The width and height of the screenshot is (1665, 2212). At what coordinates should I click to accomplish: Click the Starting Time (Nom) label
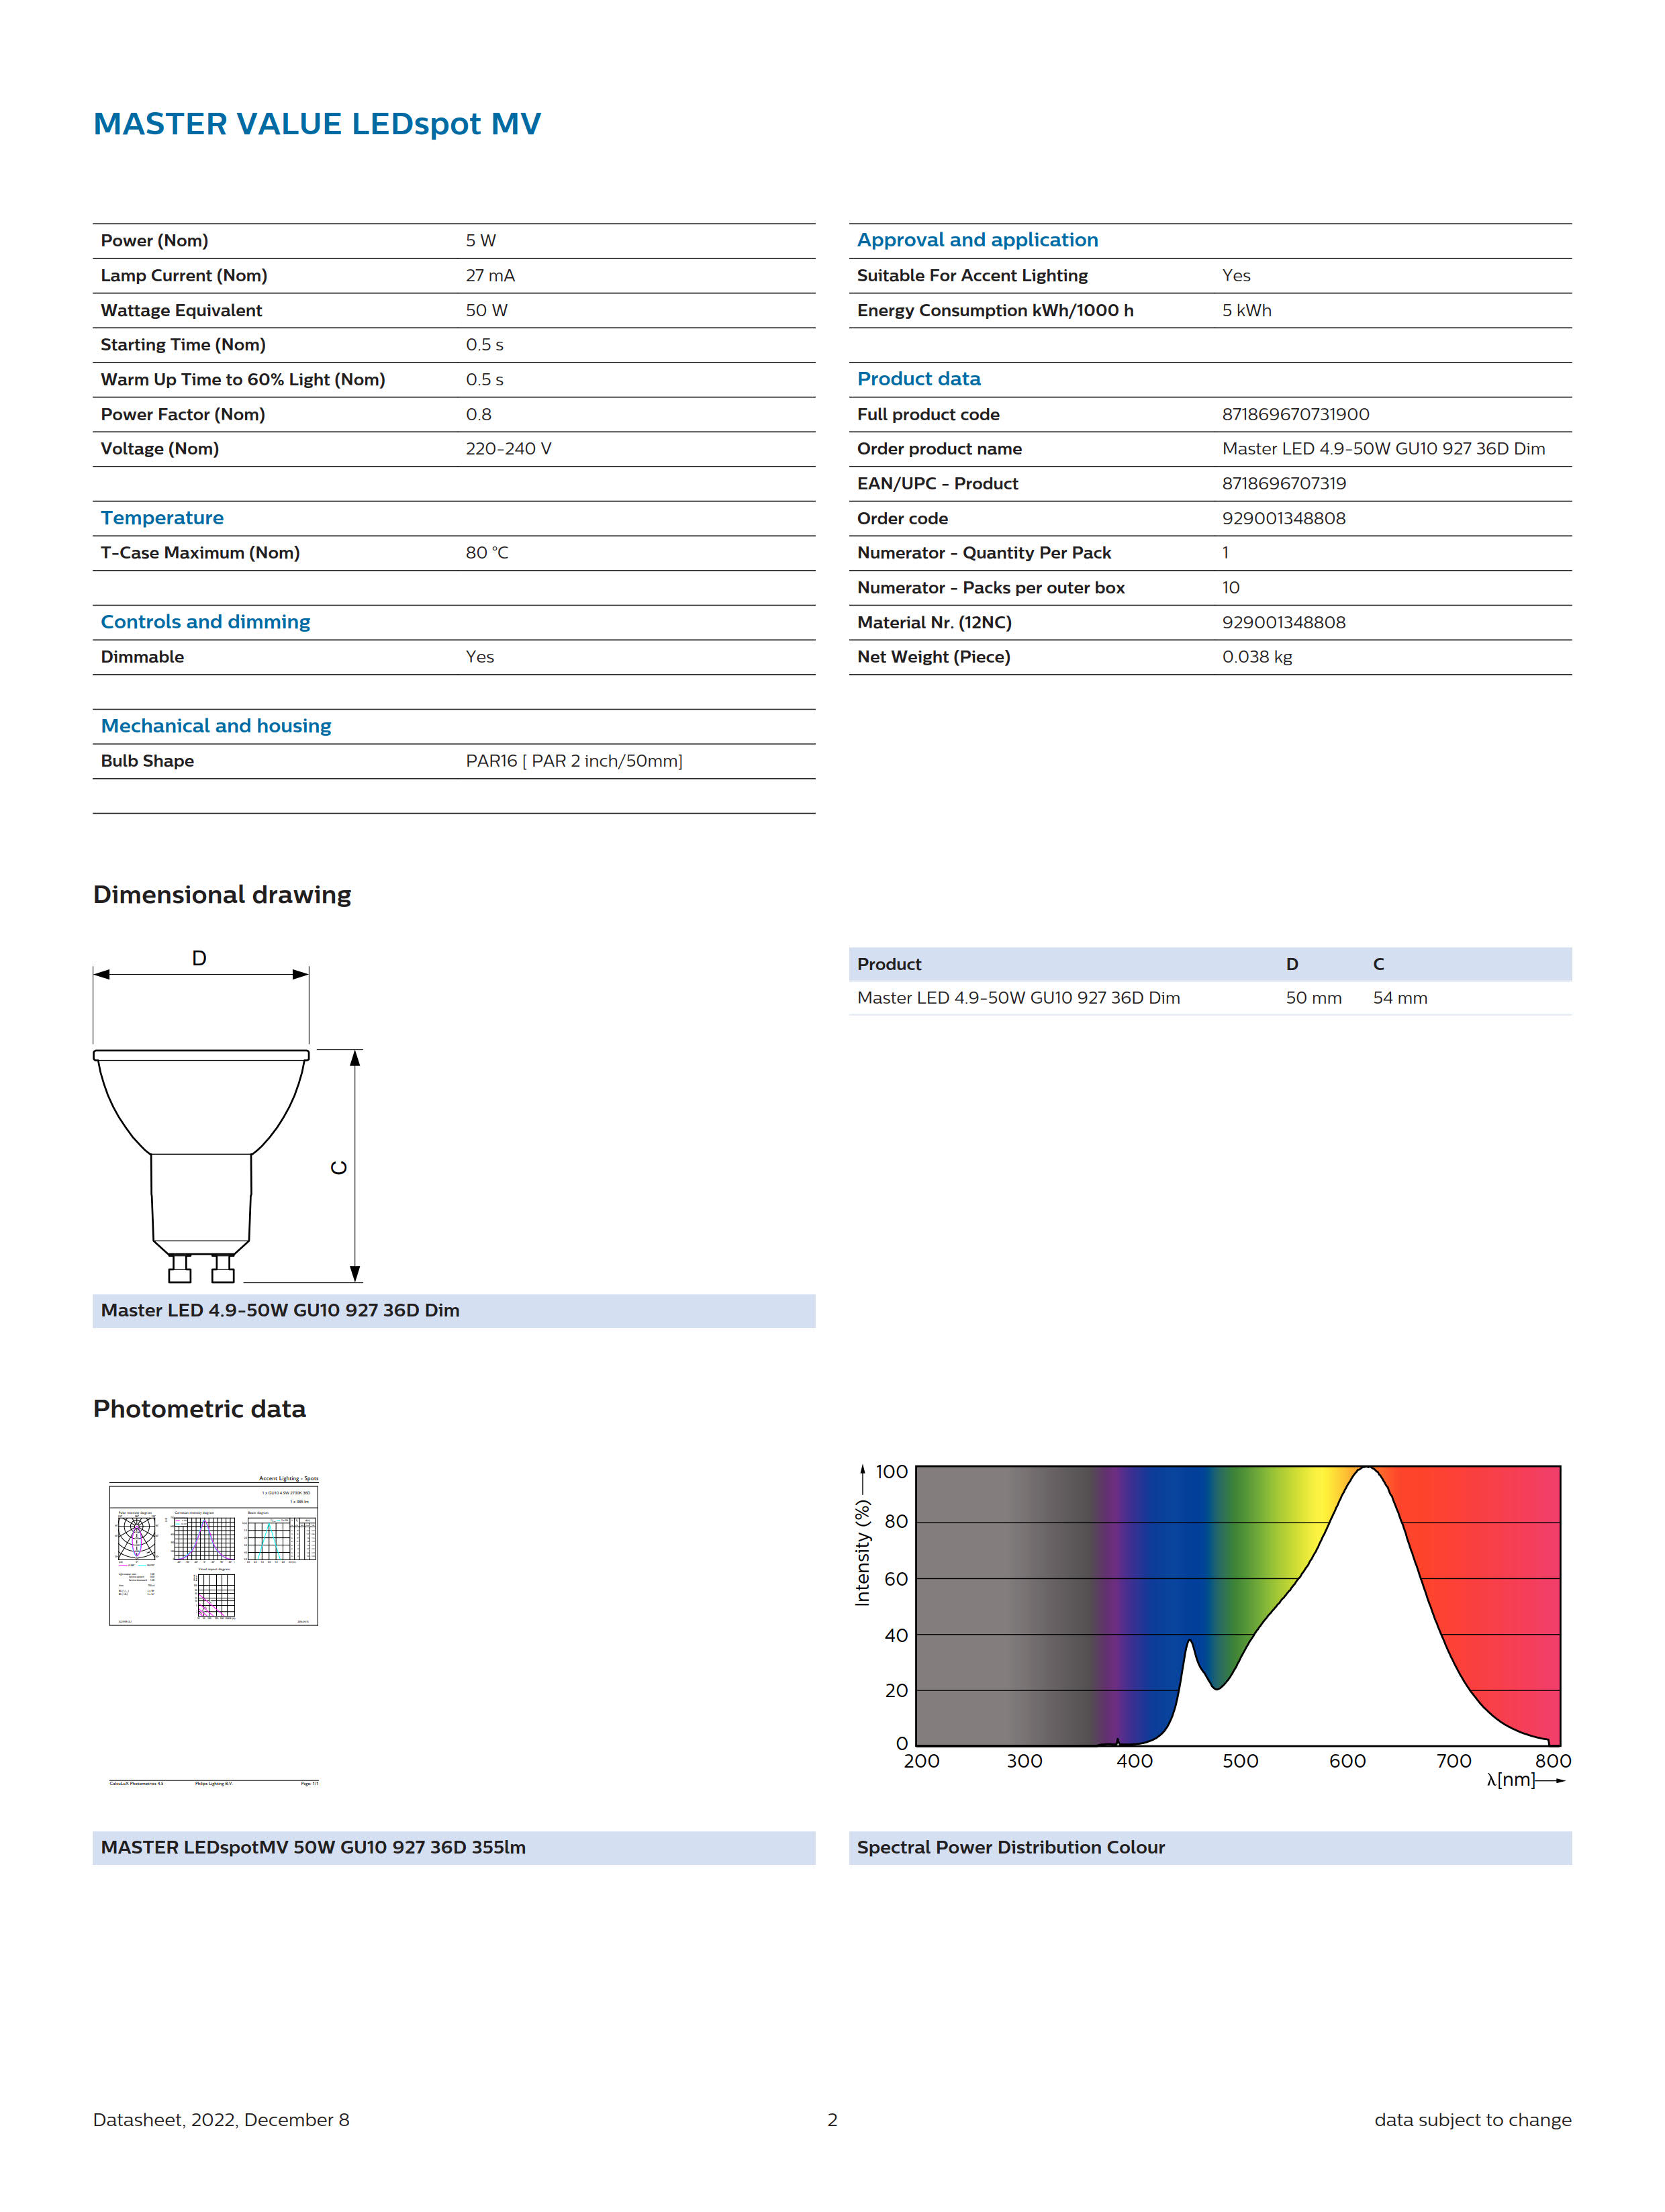[x=183, y=345]
